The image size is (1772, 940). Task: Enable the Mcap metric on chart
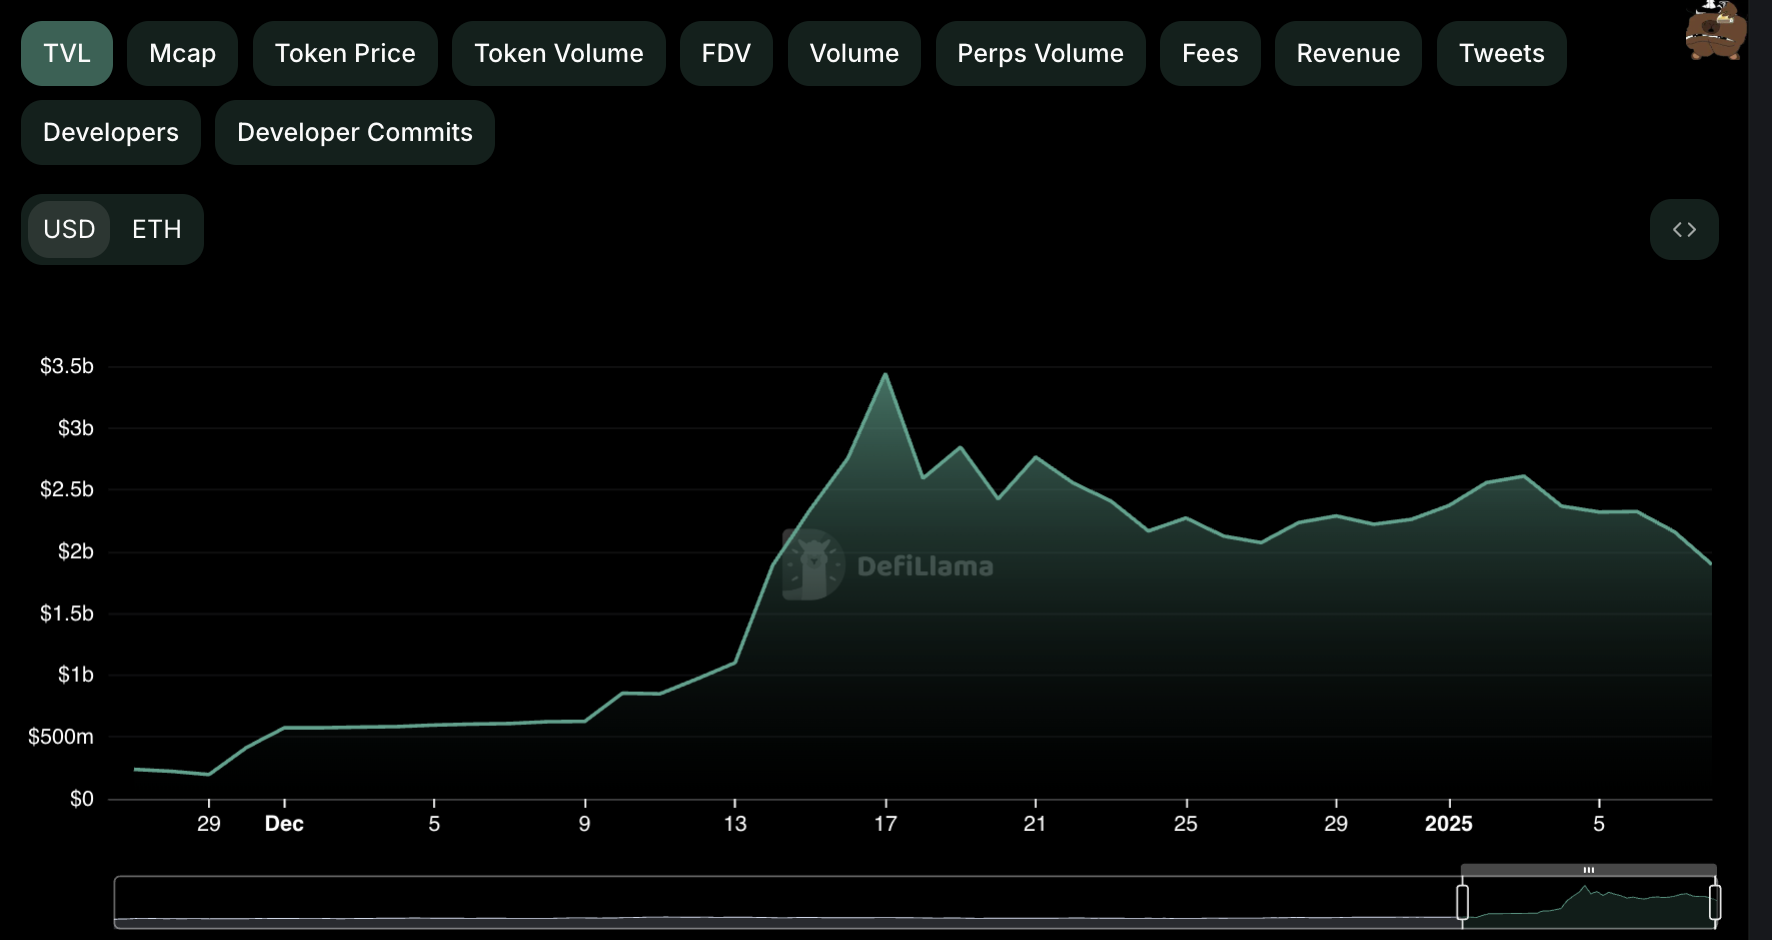[x=182, y=54]
